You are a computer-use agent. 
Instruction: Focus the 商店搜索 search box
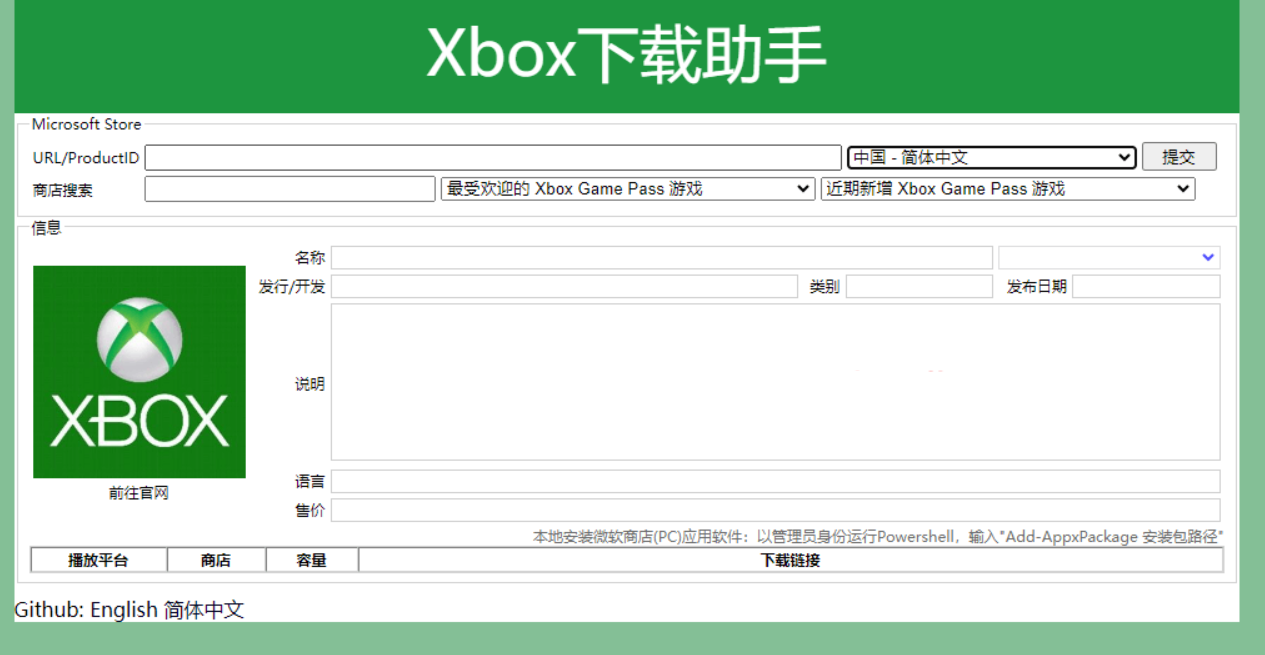click(290, 189)
